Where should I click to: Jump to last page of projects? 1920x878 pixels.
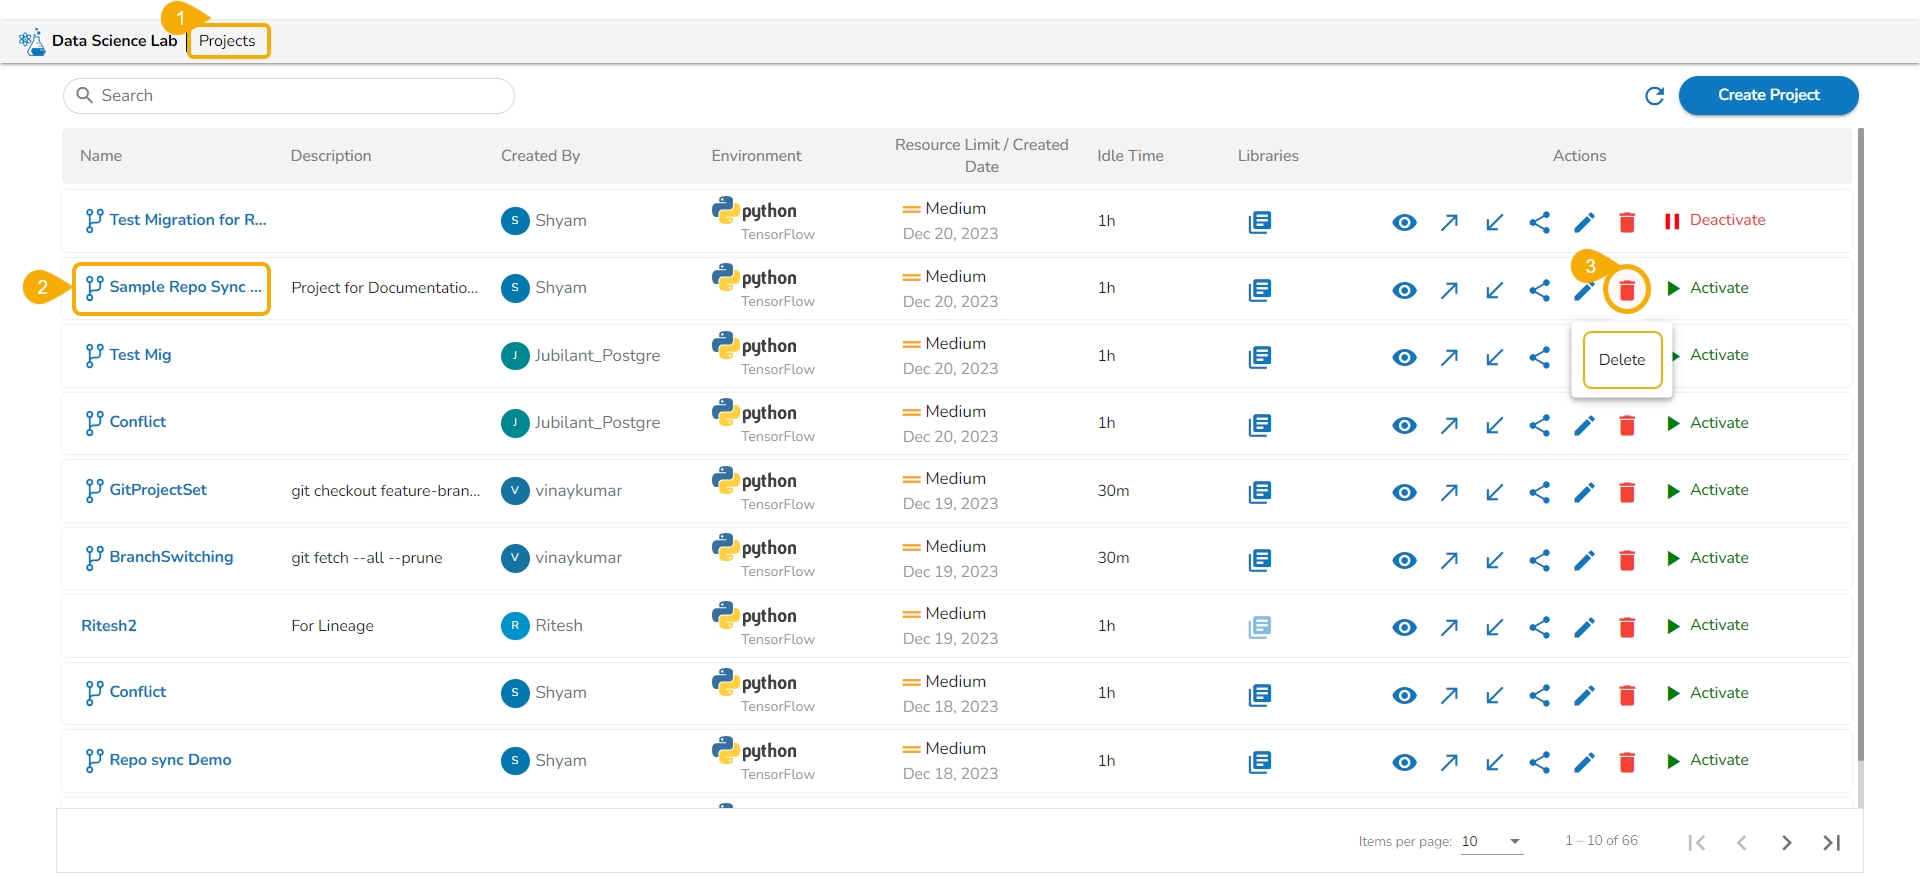click(1831, 843)
